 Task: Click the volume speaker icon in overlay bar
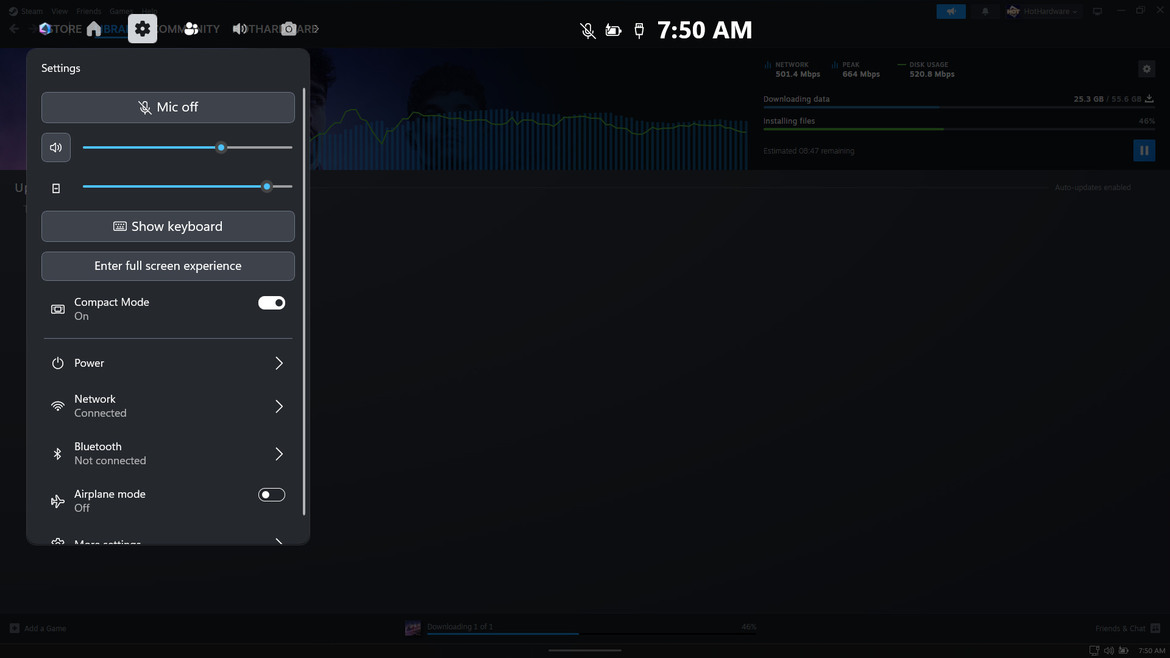(240, 29)
